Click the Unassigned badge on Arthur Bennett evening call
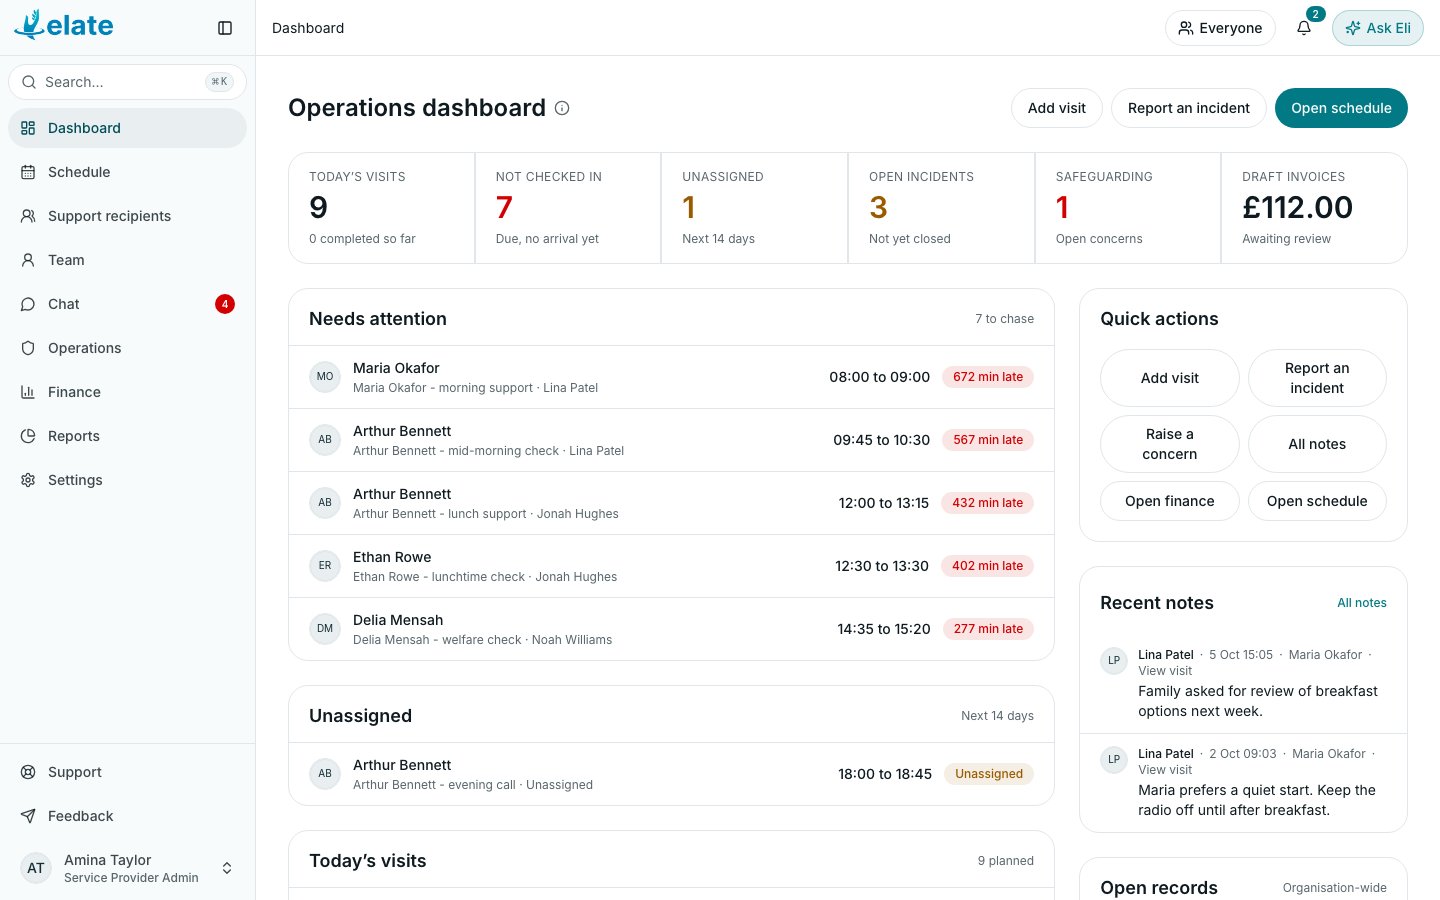Viewport: 1440px width, 900px height. pyautogui.click(x=988, y=774)
